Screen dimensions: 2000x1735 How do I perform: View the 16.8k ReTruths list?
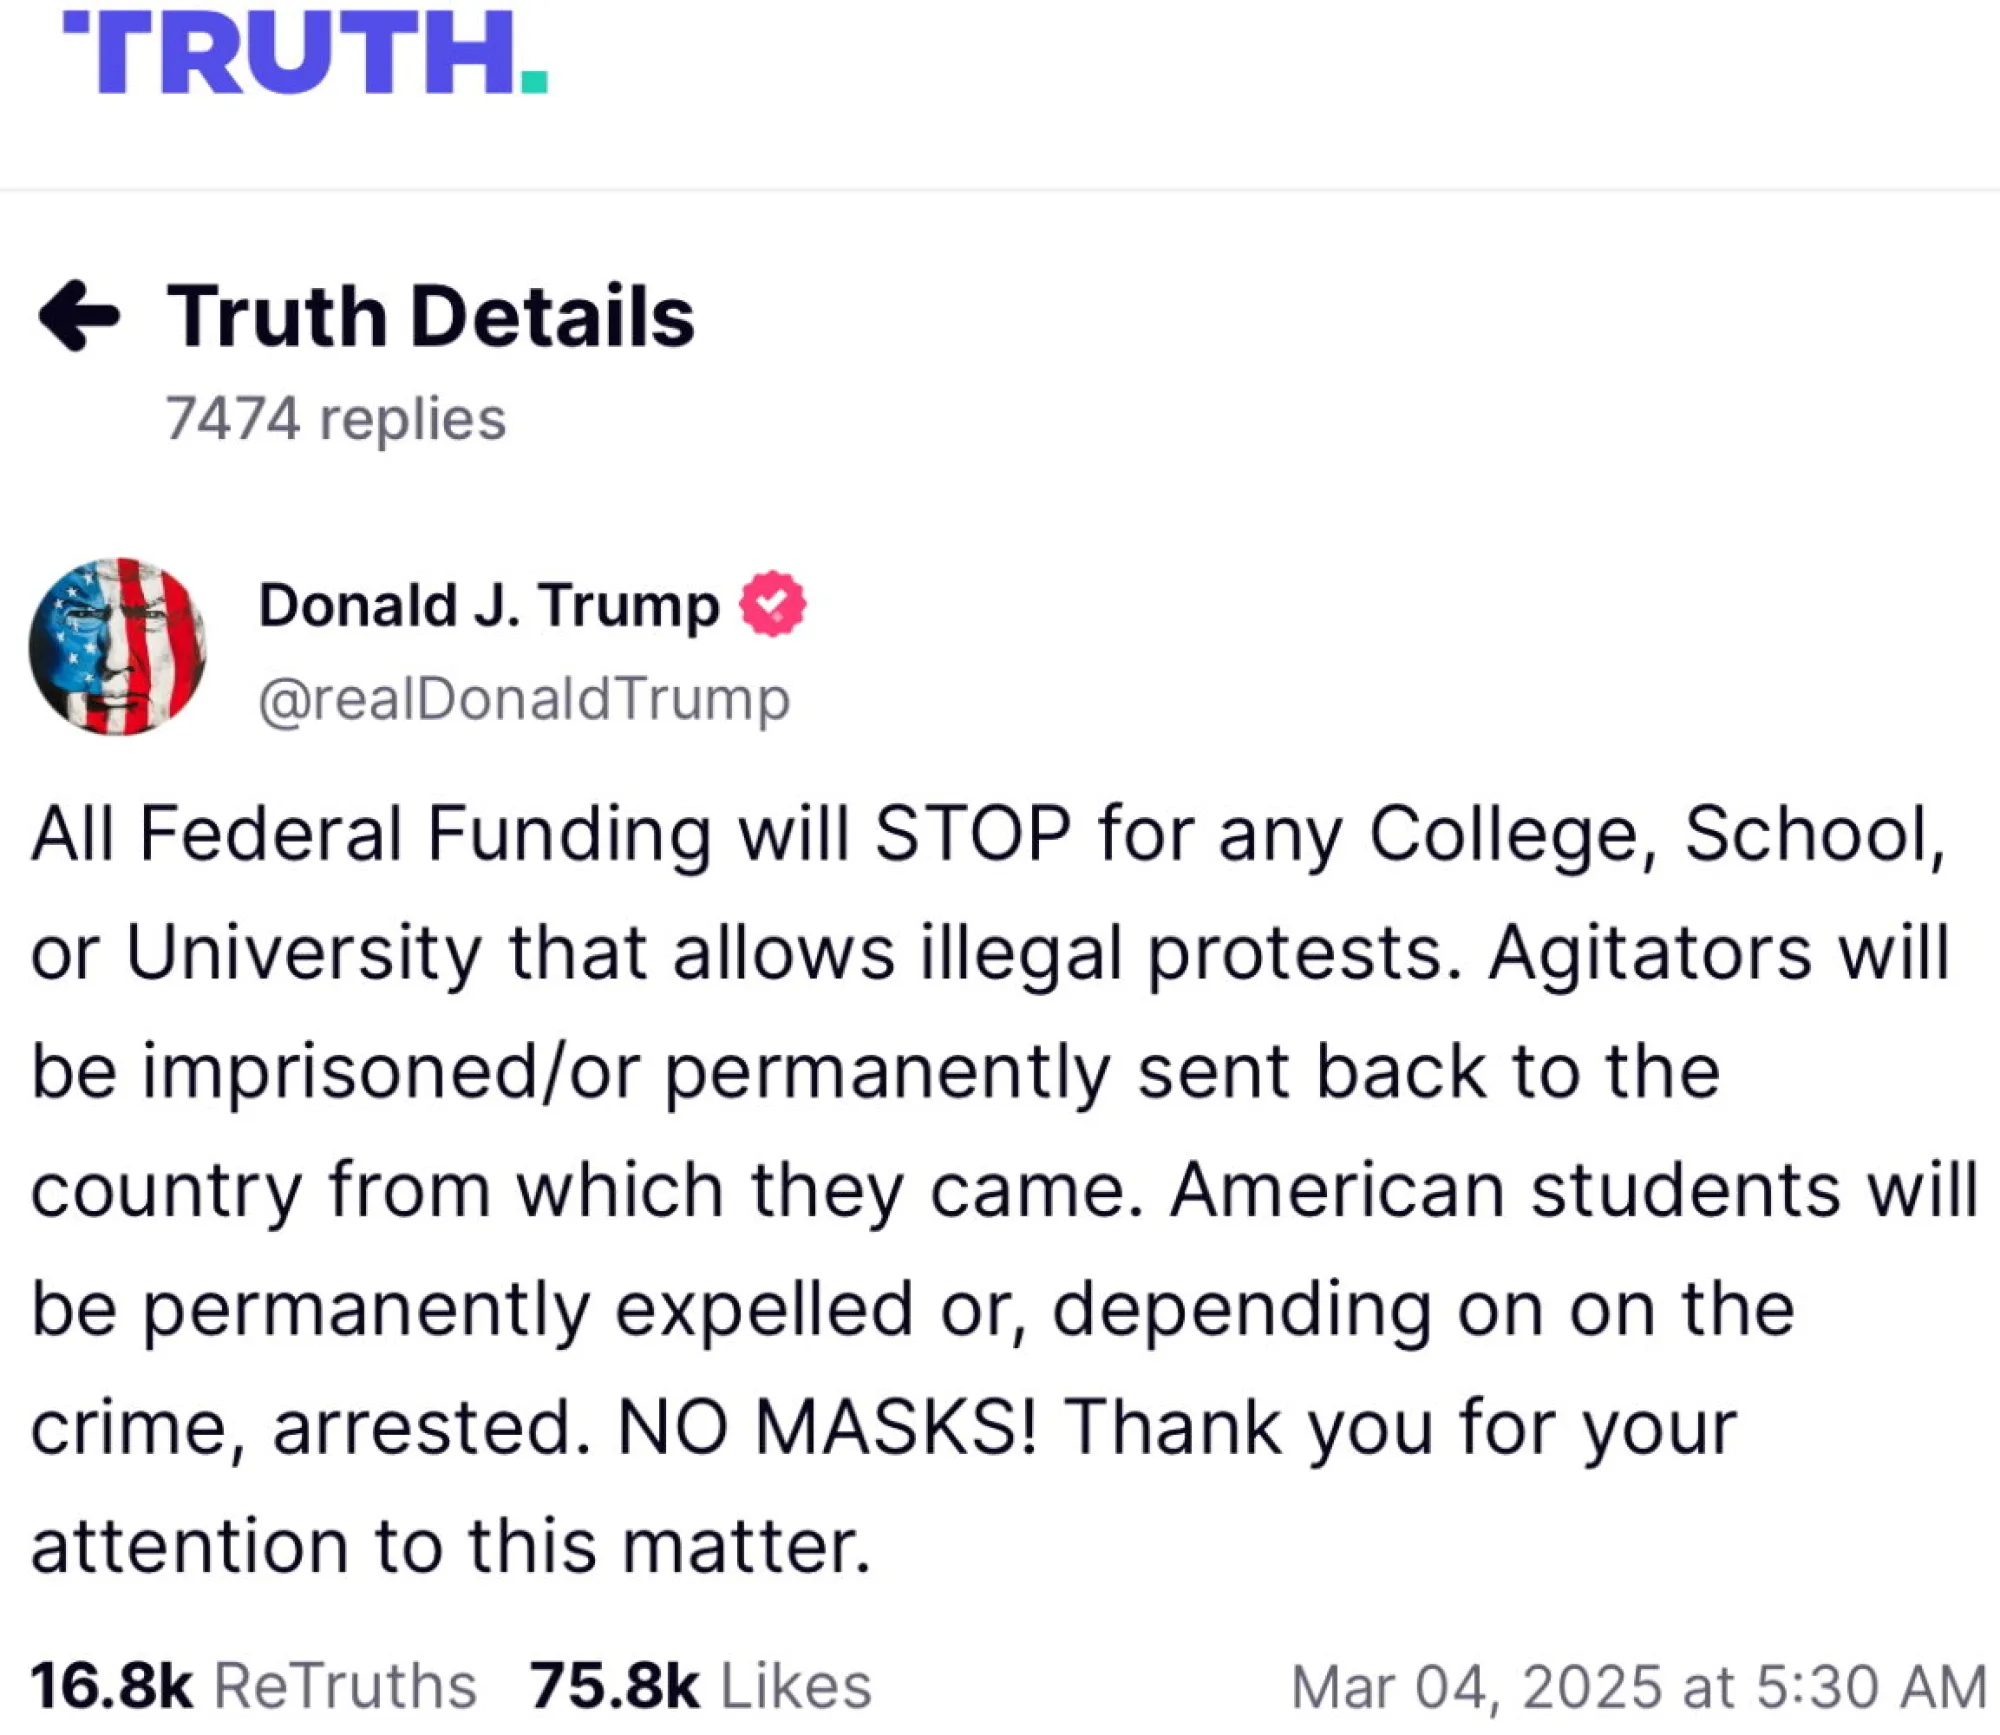click(254, 1686)
